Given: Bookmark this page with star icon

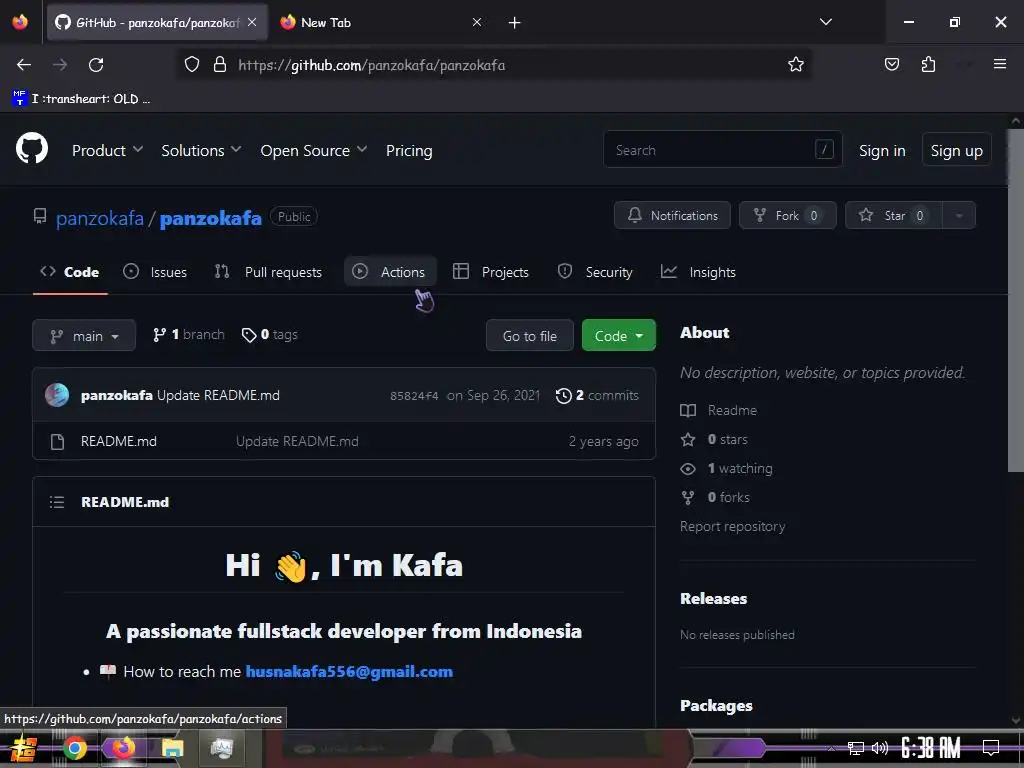Looking at the screenshot, I should click(x=795, y=65).
